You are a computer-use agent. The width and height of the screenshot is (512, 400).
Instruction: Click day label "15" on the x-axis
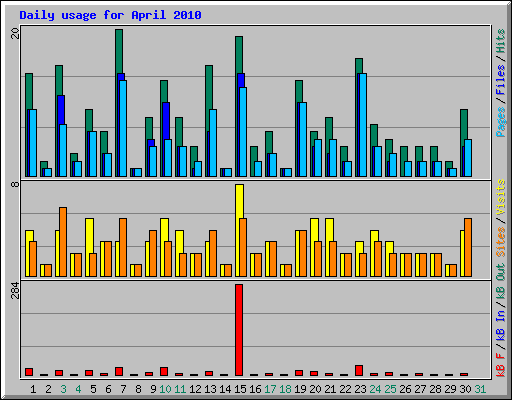(x=240, y=389)
